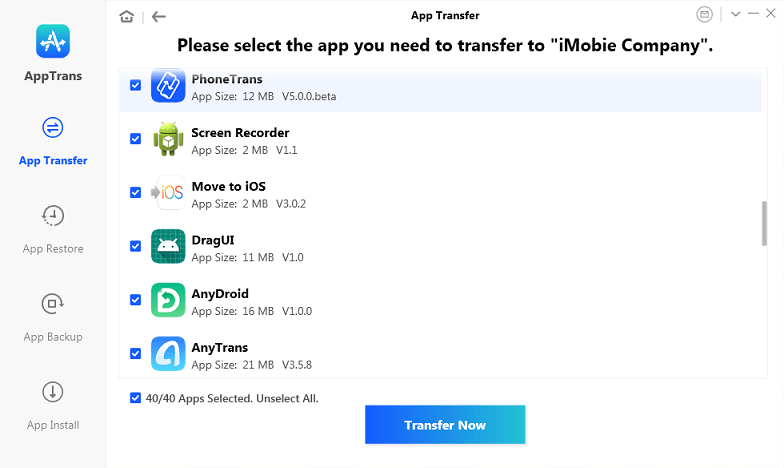Uncheck the Move to iOS checkbox
This screenshot has width=784, height=468.
coord(136,192)
